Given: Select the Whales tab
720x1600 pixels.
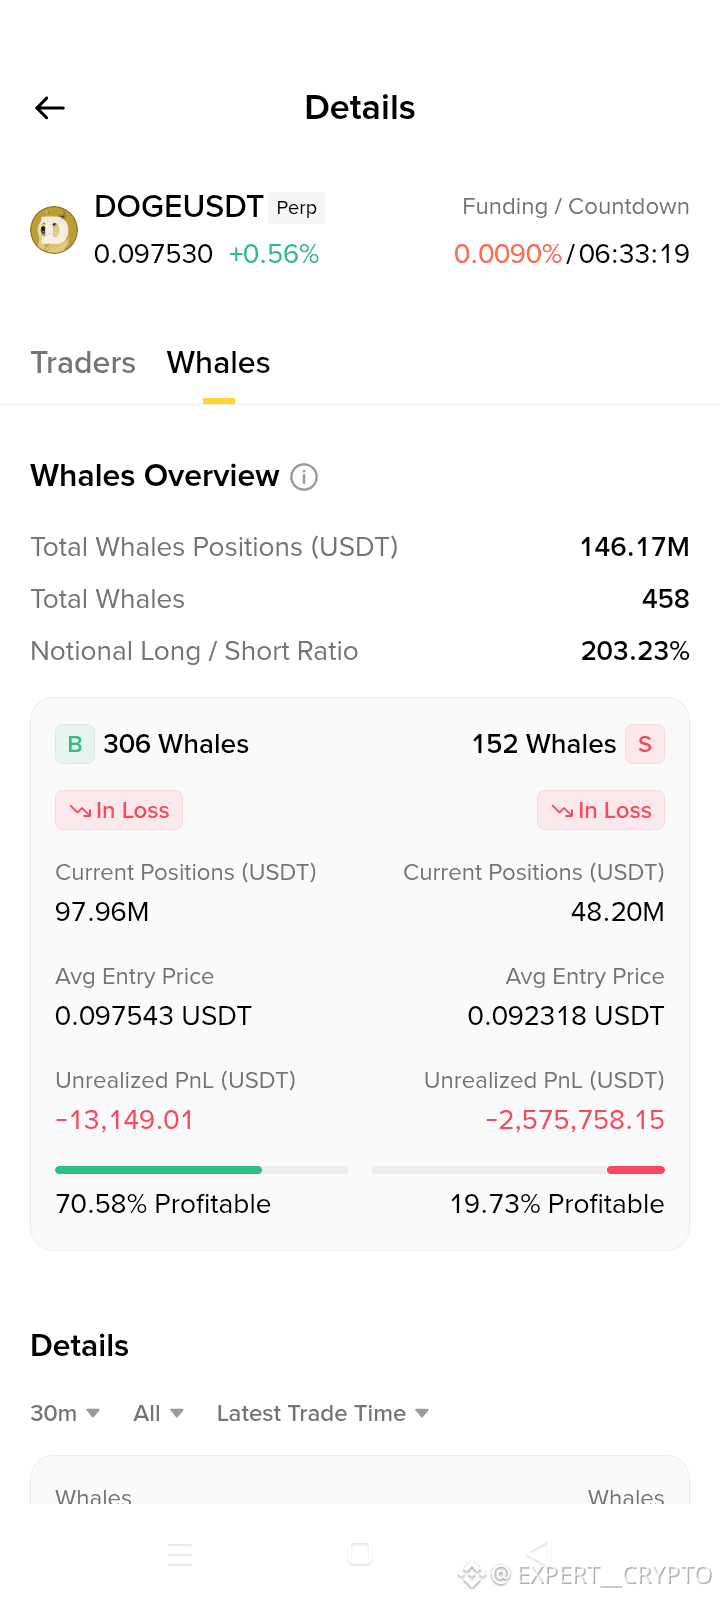Looking at the screenshot, I should click(x=219, y=362).
